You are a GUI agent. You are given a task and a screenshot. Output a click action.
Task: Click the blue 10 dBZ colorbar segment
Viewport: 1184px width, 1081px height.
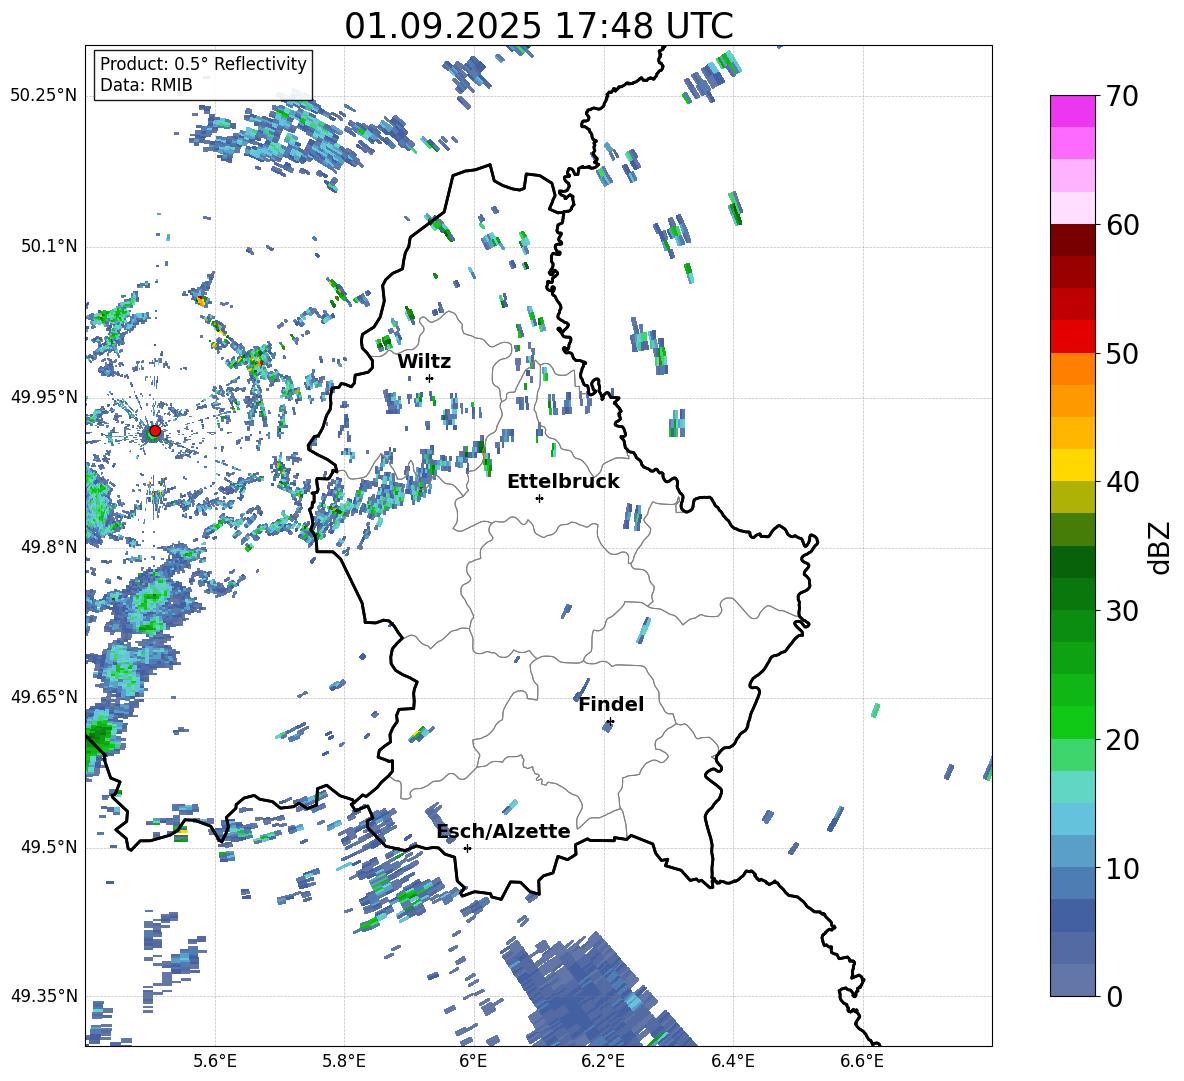pyautogui.click(x=1072, y=852)
